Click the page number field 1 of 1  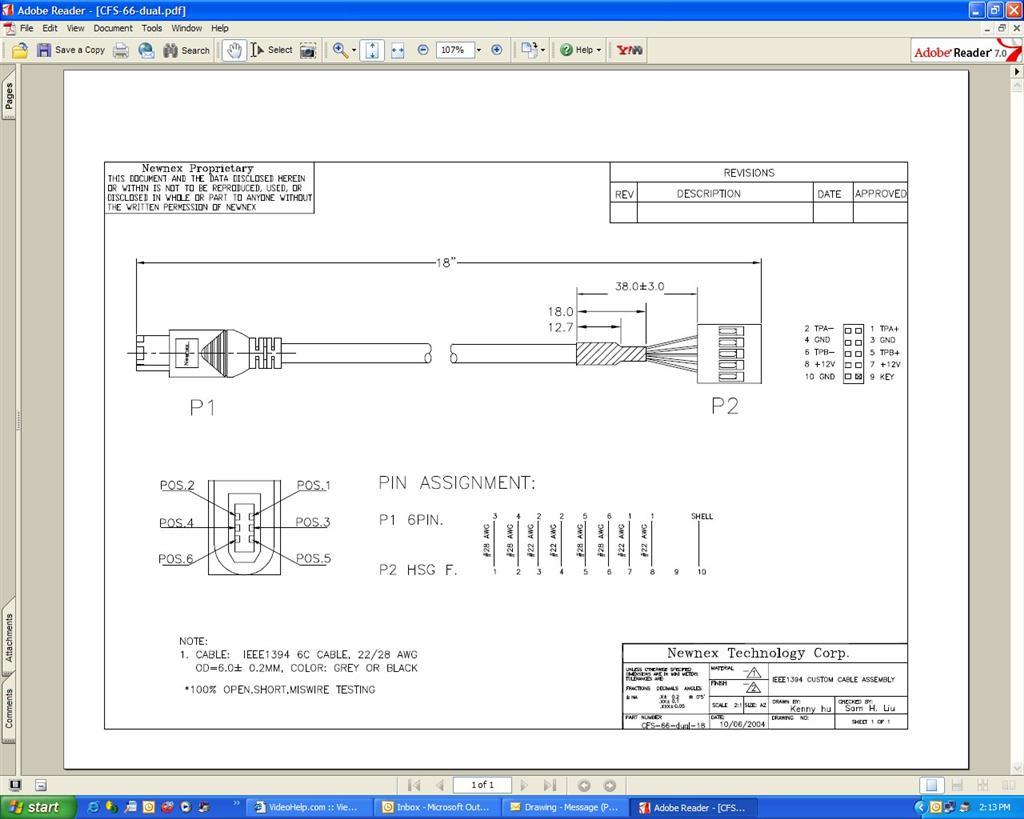click(483, 785)
